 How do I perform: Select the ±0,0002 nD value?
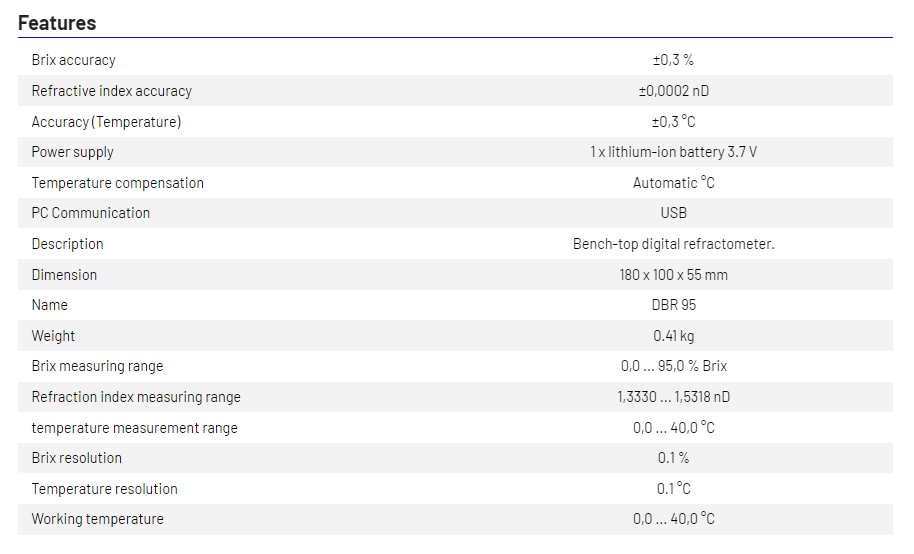[x=673, y=91]
